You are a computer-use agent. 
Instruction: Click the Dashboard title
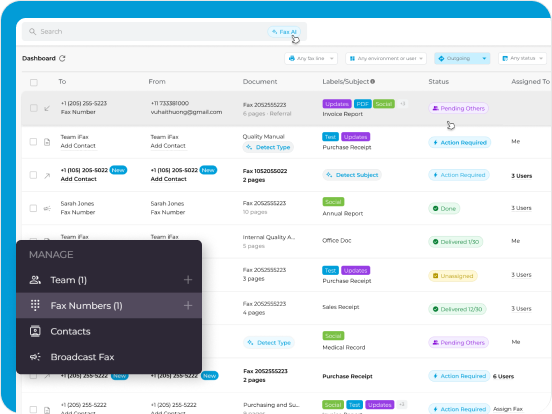click(x=39, y=58)
